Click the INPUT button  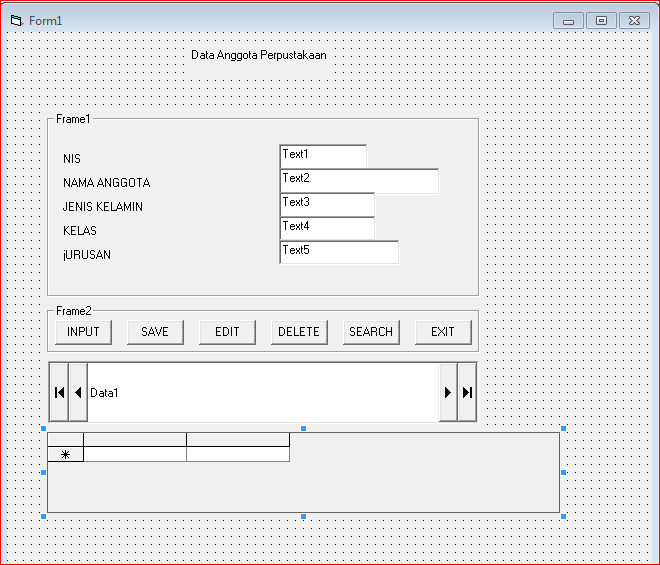(x=83, y=332)
